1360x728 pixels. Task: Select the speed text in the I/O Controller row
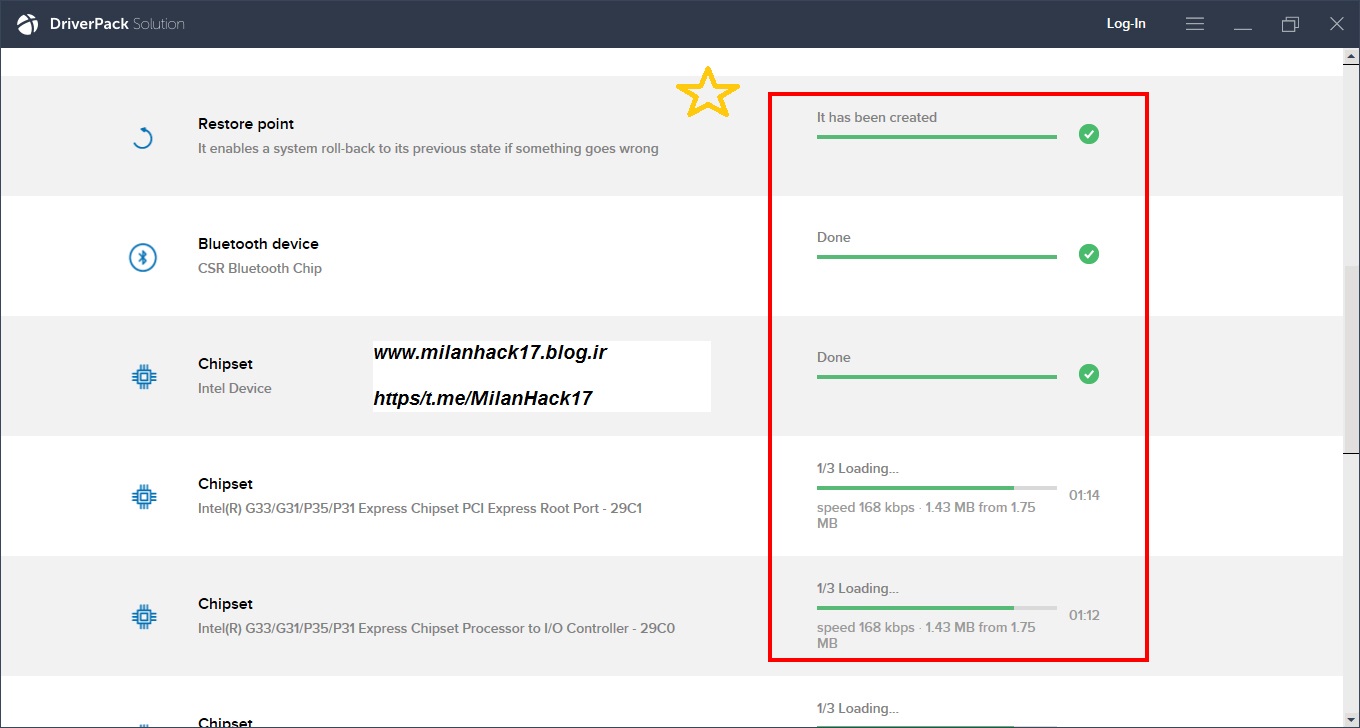click(926, 635)
